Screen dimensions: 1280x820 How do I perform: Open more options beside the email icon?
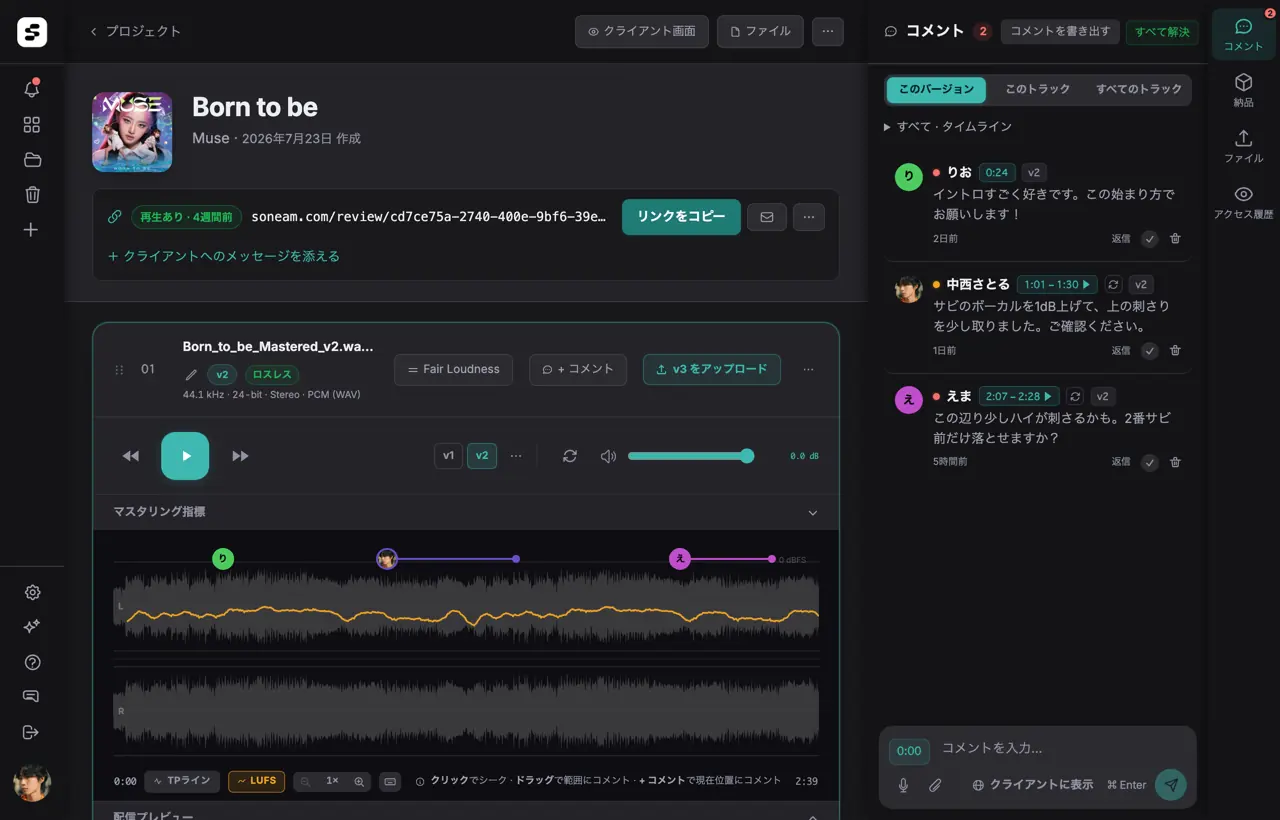[x=809, y=216]
